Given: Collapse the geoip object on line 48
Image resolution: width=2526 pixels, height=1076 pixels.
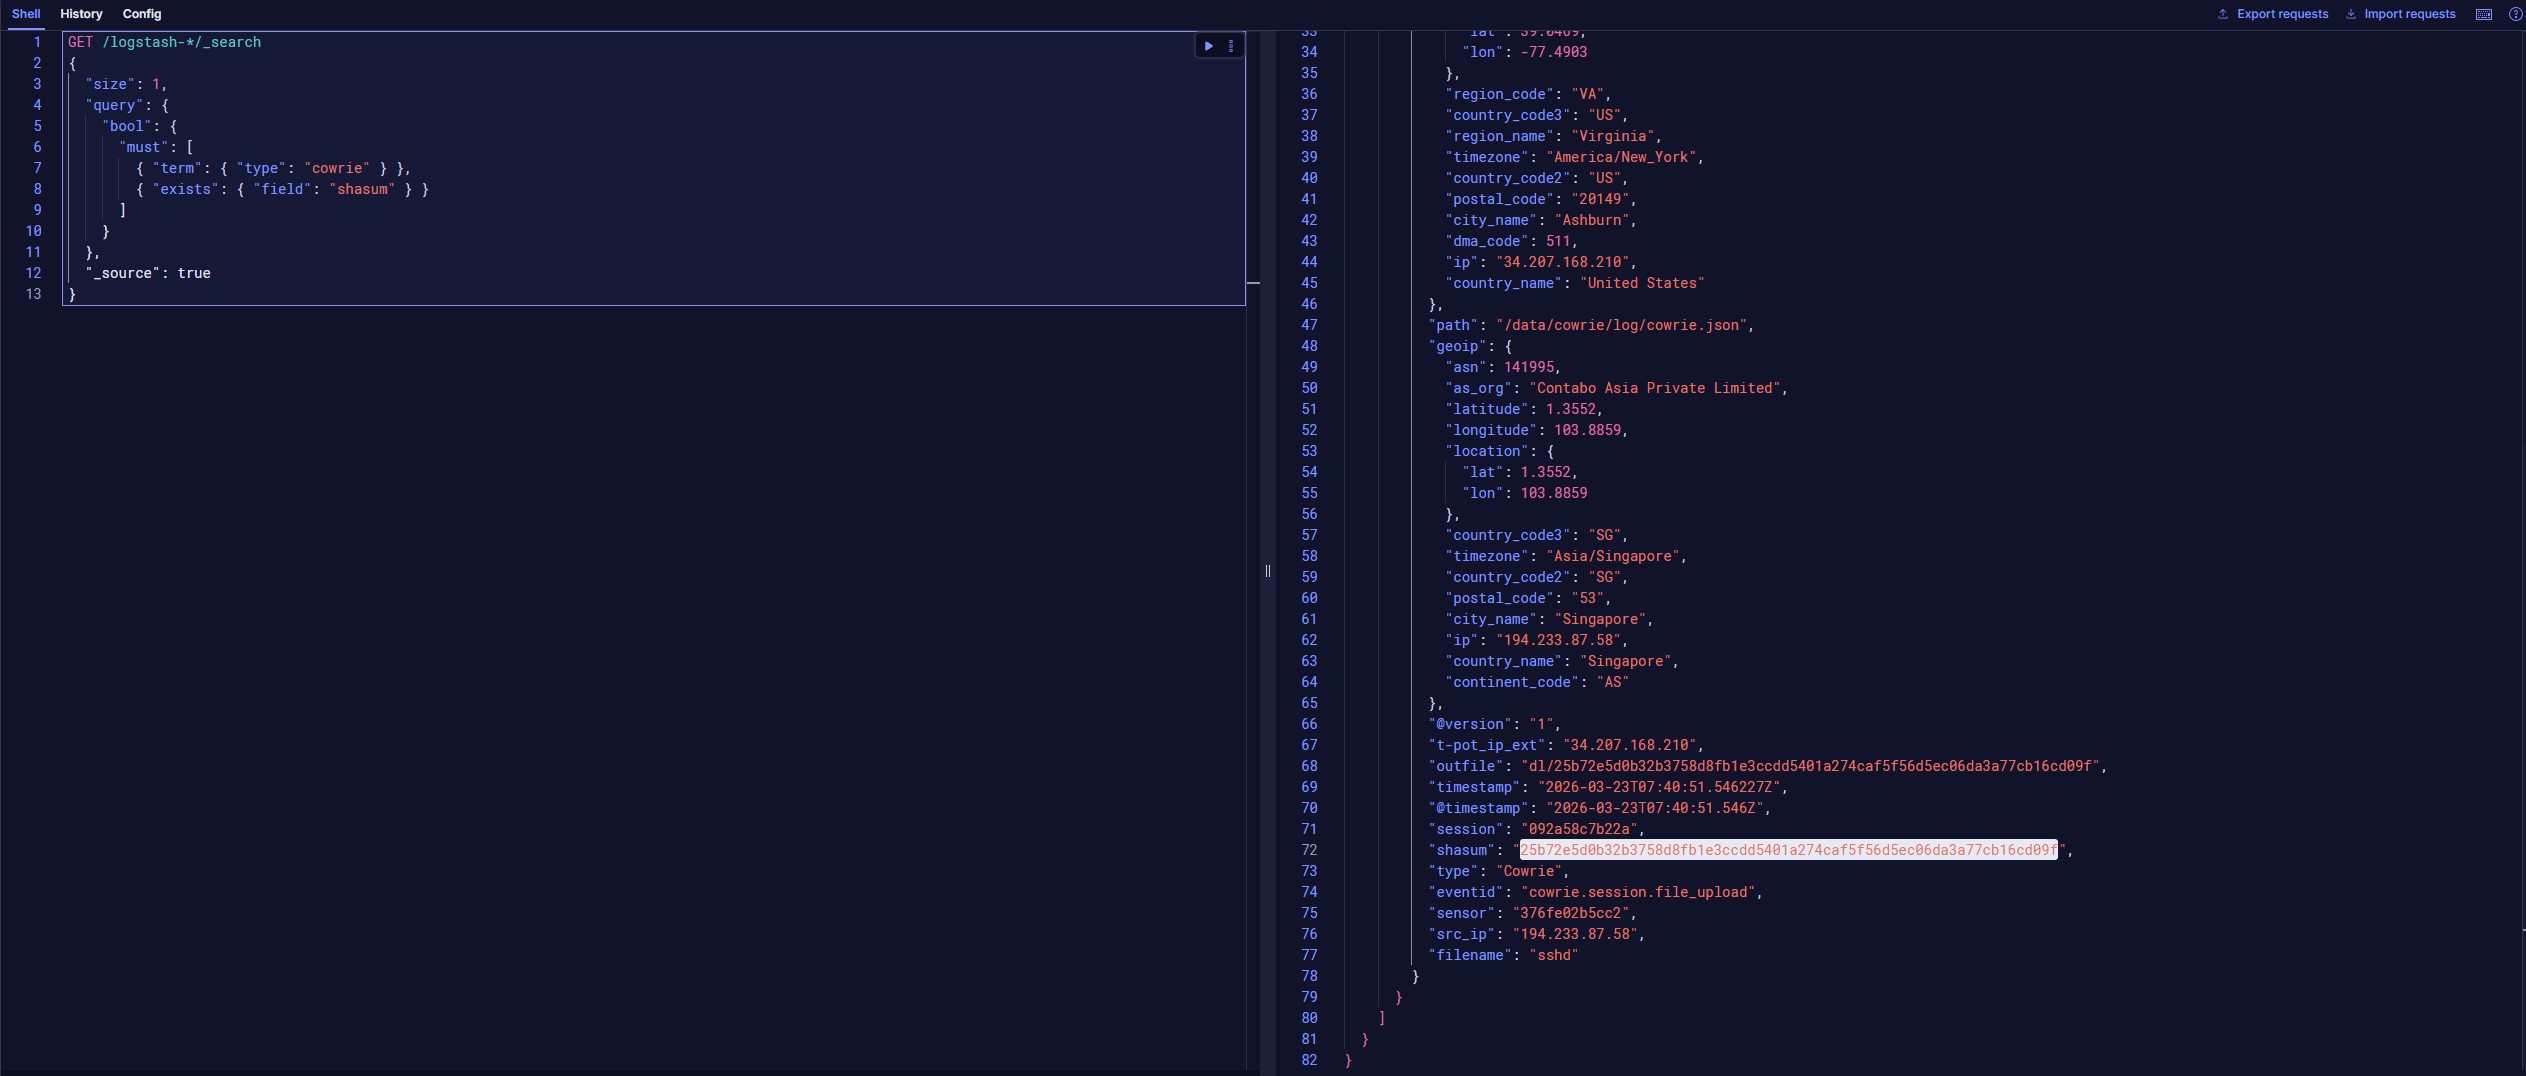Looking at the screenshot, I should [x=1334, y=346].
